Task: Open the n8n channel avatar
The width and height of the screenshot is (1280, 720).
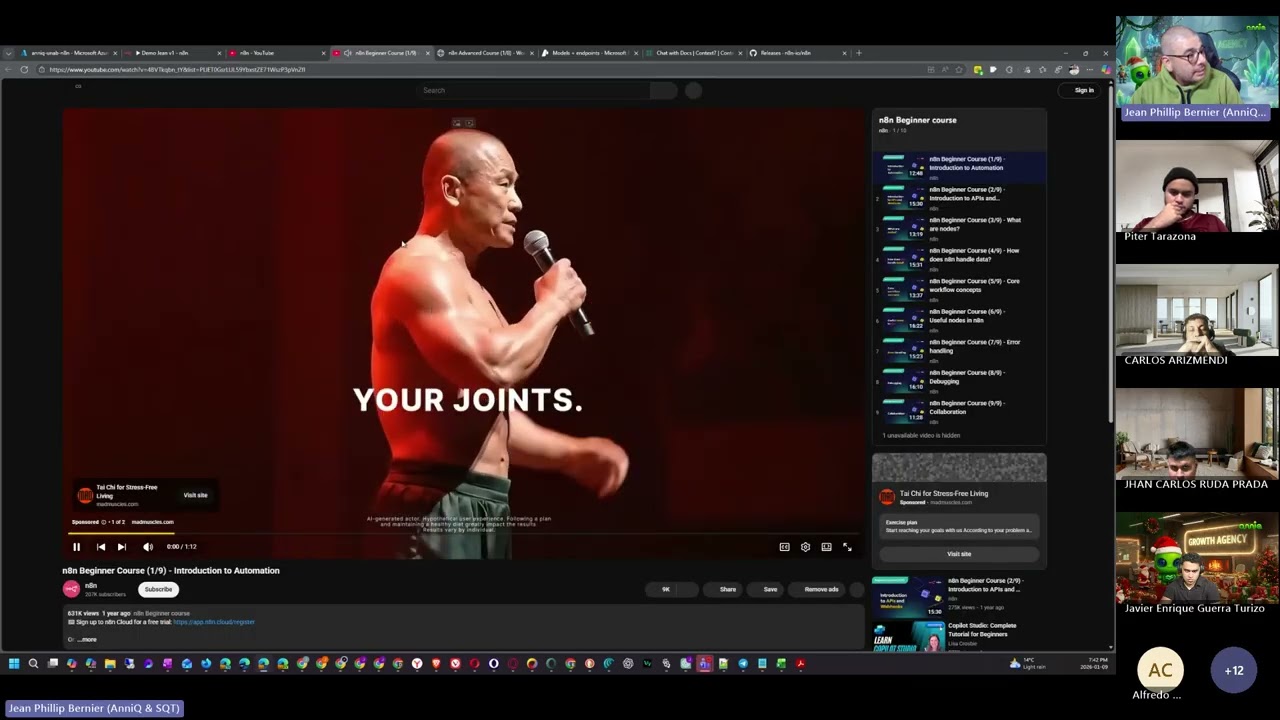Action: point(71,589)
